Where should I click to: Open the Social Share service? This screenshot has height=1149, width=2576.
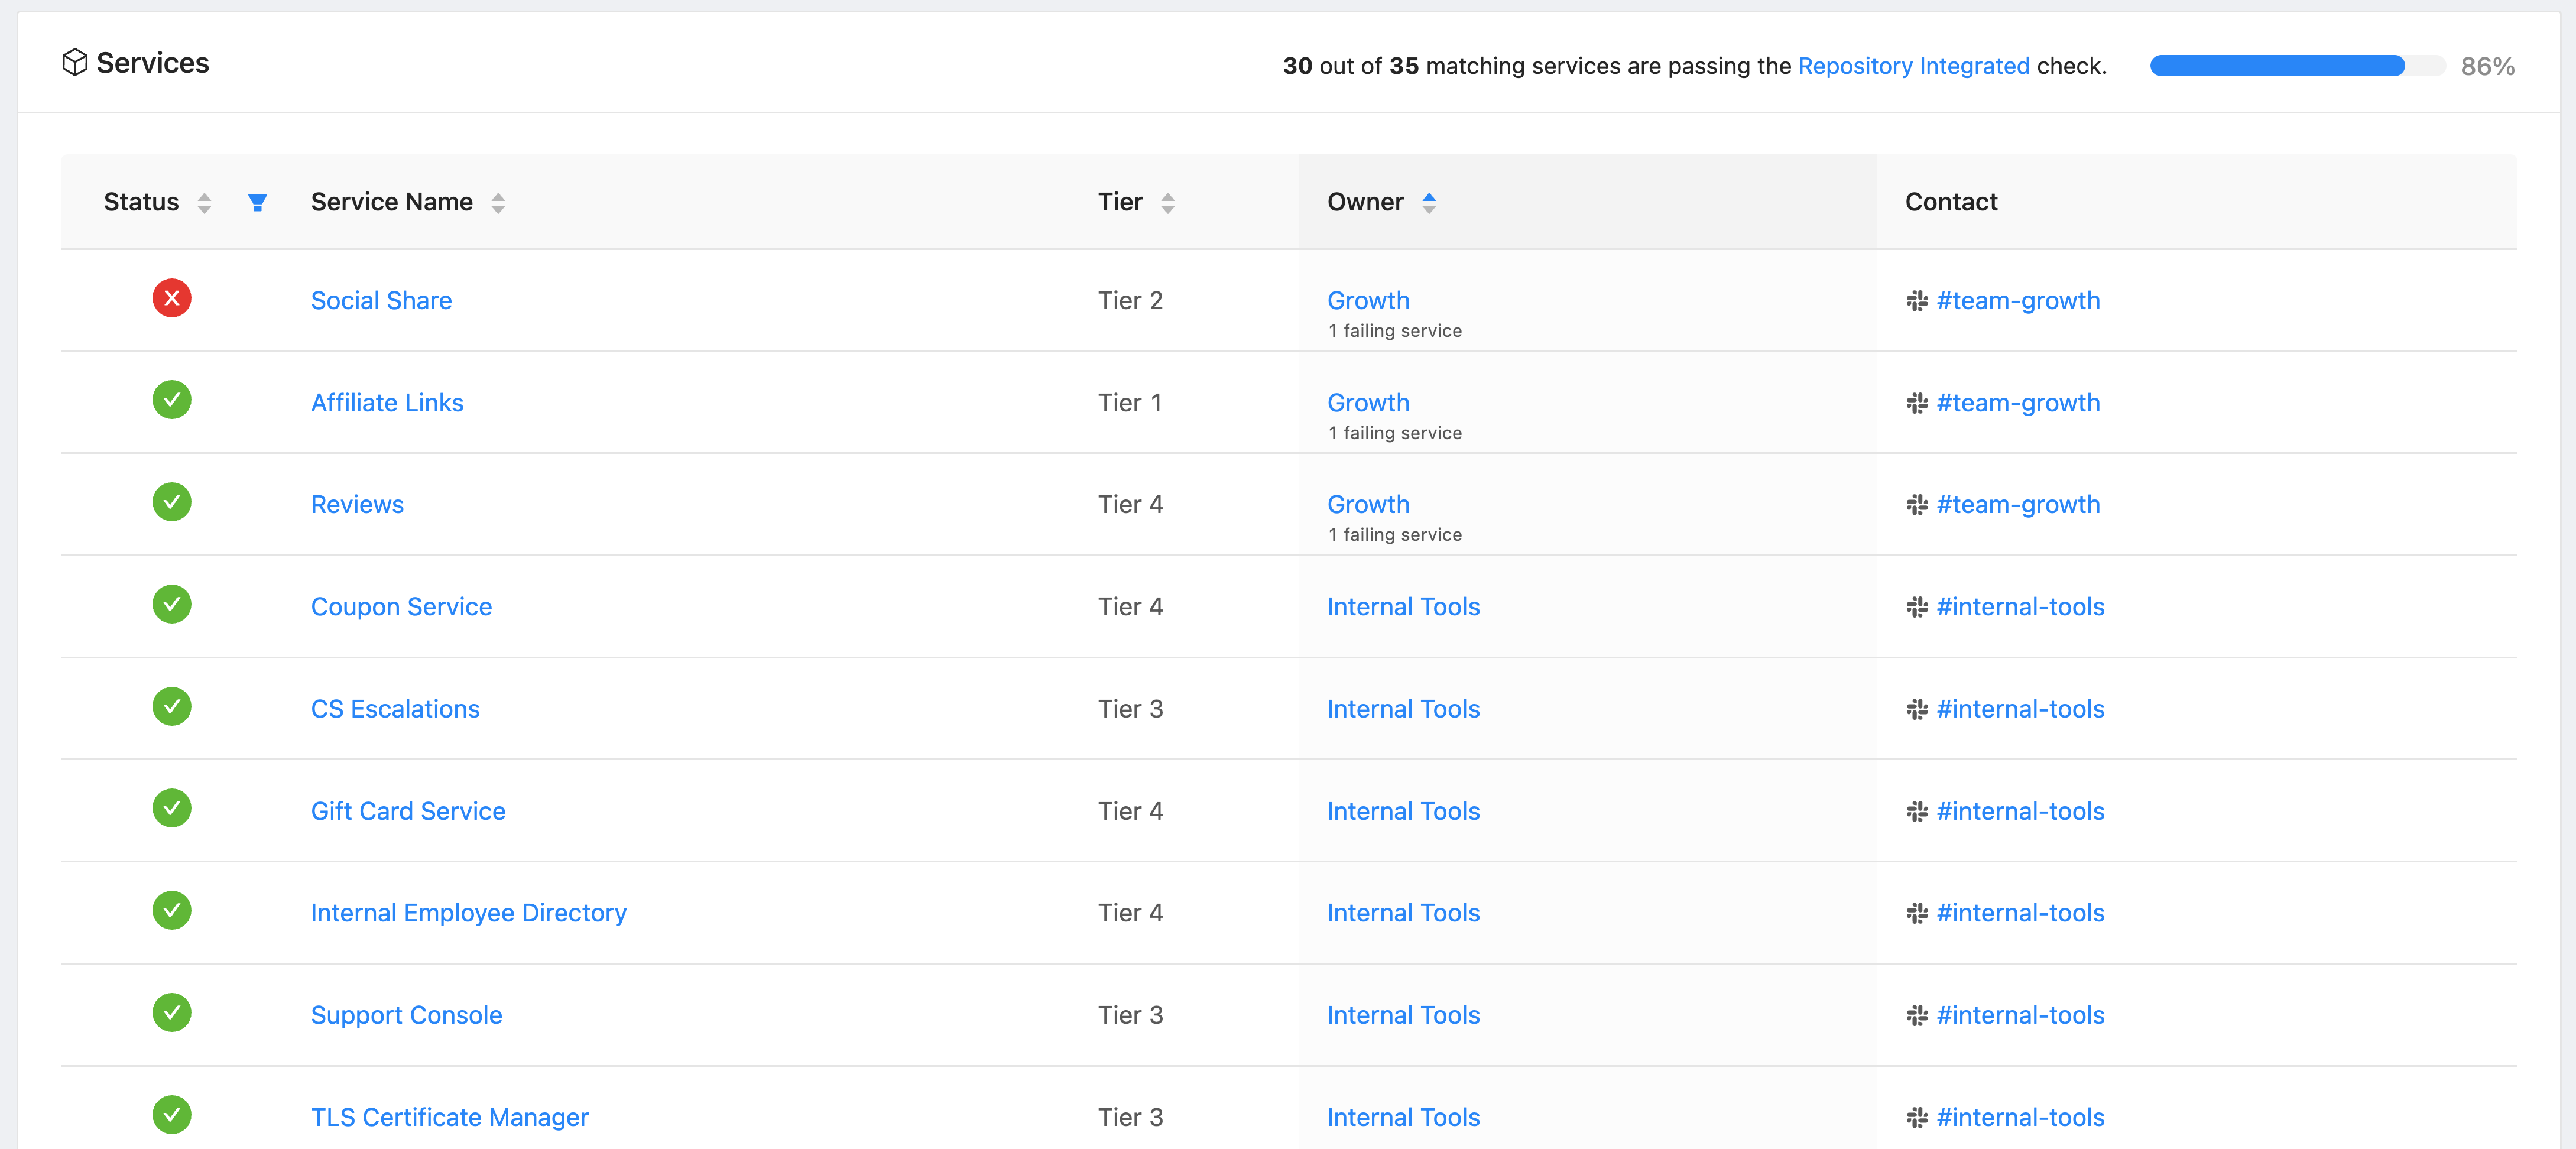(x=381, y=301)
